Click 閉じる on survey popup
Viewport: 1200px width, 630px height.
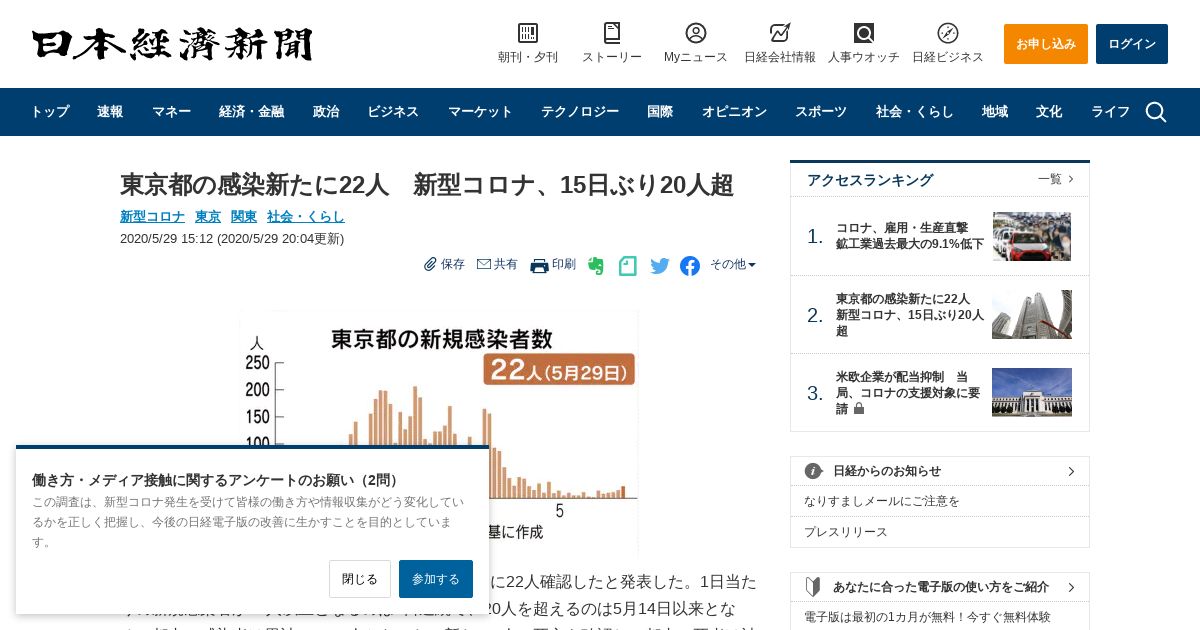[360, 579]
